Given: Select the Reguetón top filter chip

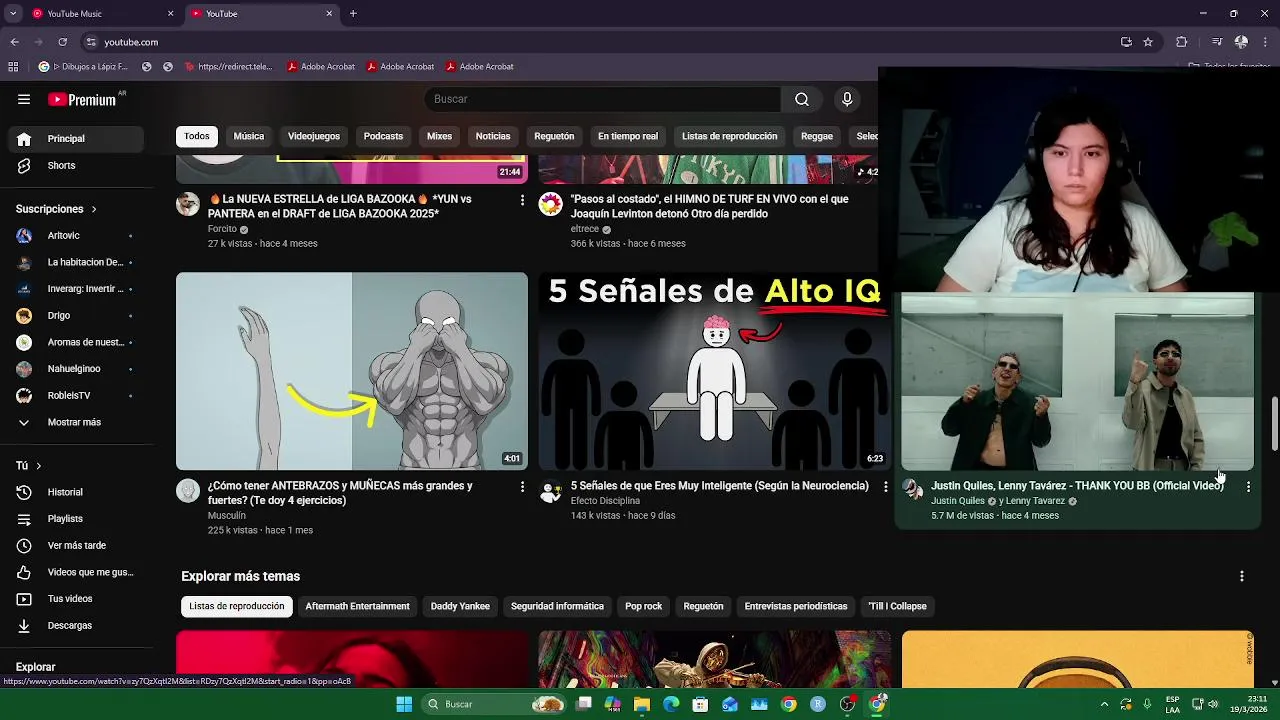Looking at the screenshot, I should pyautogui.click(x=554, y=136).
